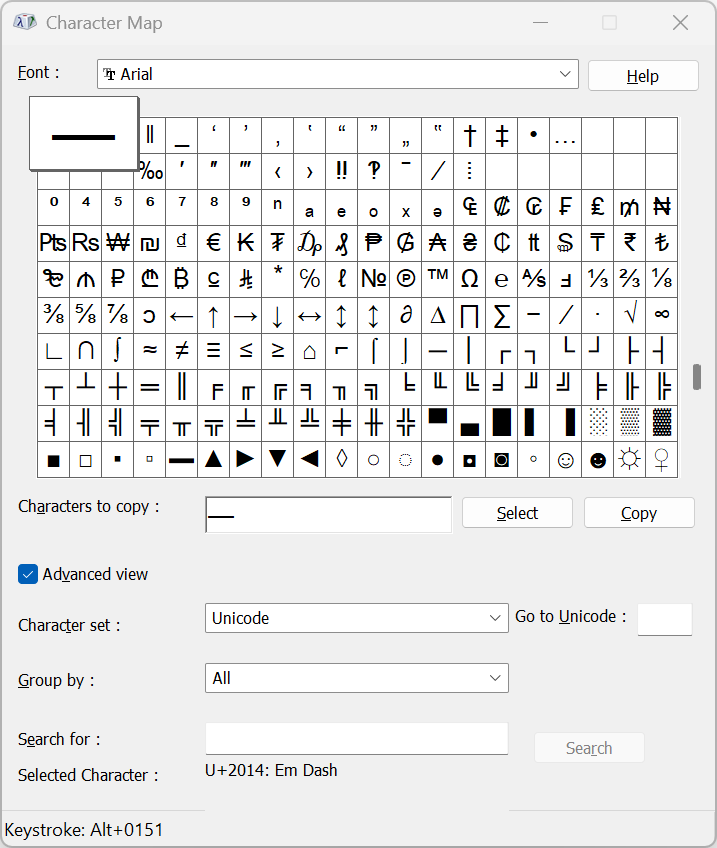Select the per mille ‰ character
The image size is (717, 848).
tap(152, 171)
